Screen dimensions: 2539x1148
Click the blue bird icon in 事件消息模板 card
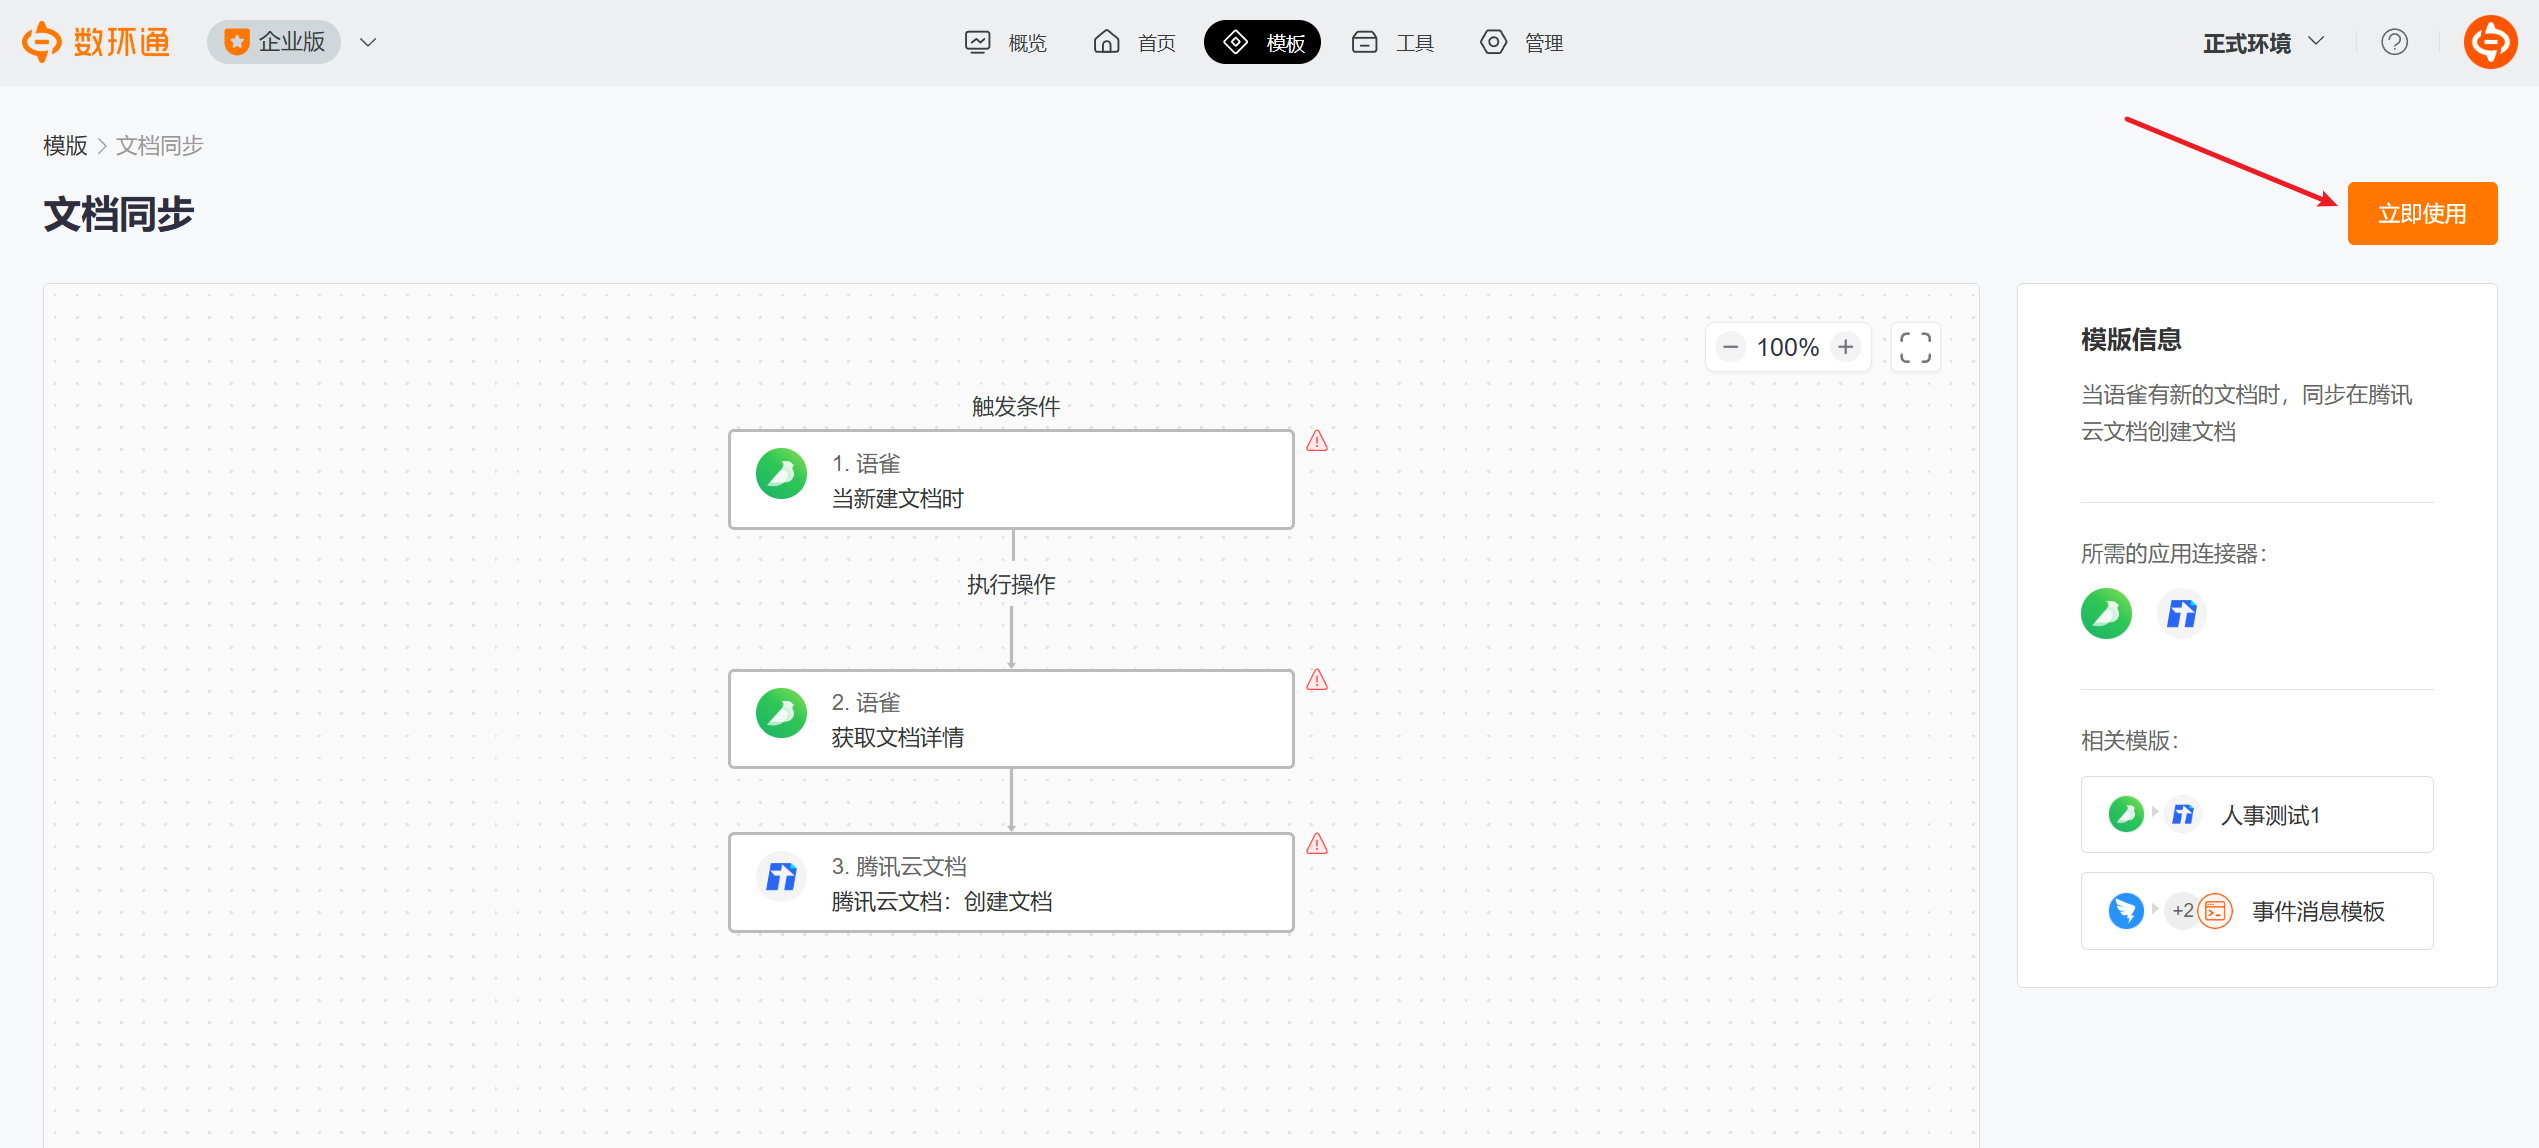pyautogui.click(x=2125, y=911)
